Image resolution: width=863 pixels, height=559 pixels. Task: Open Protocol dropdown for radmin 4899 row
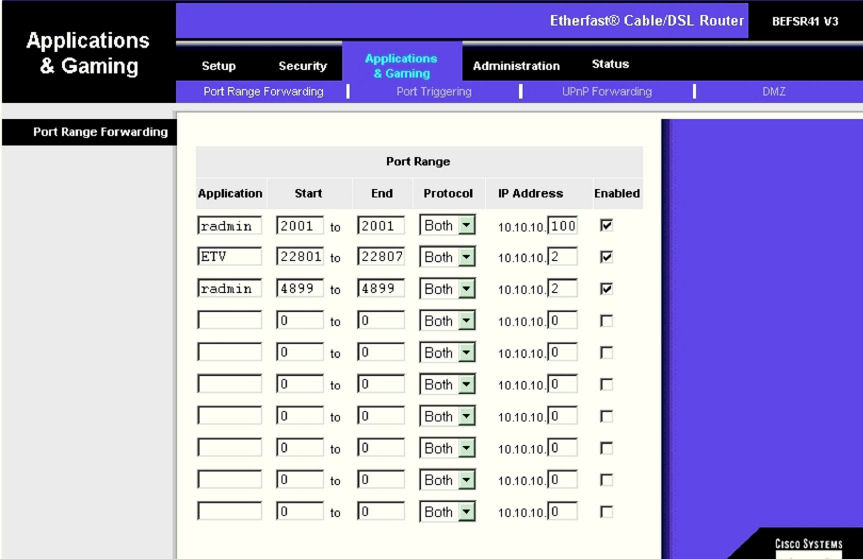pyautogui.click(x=447, y=289)
